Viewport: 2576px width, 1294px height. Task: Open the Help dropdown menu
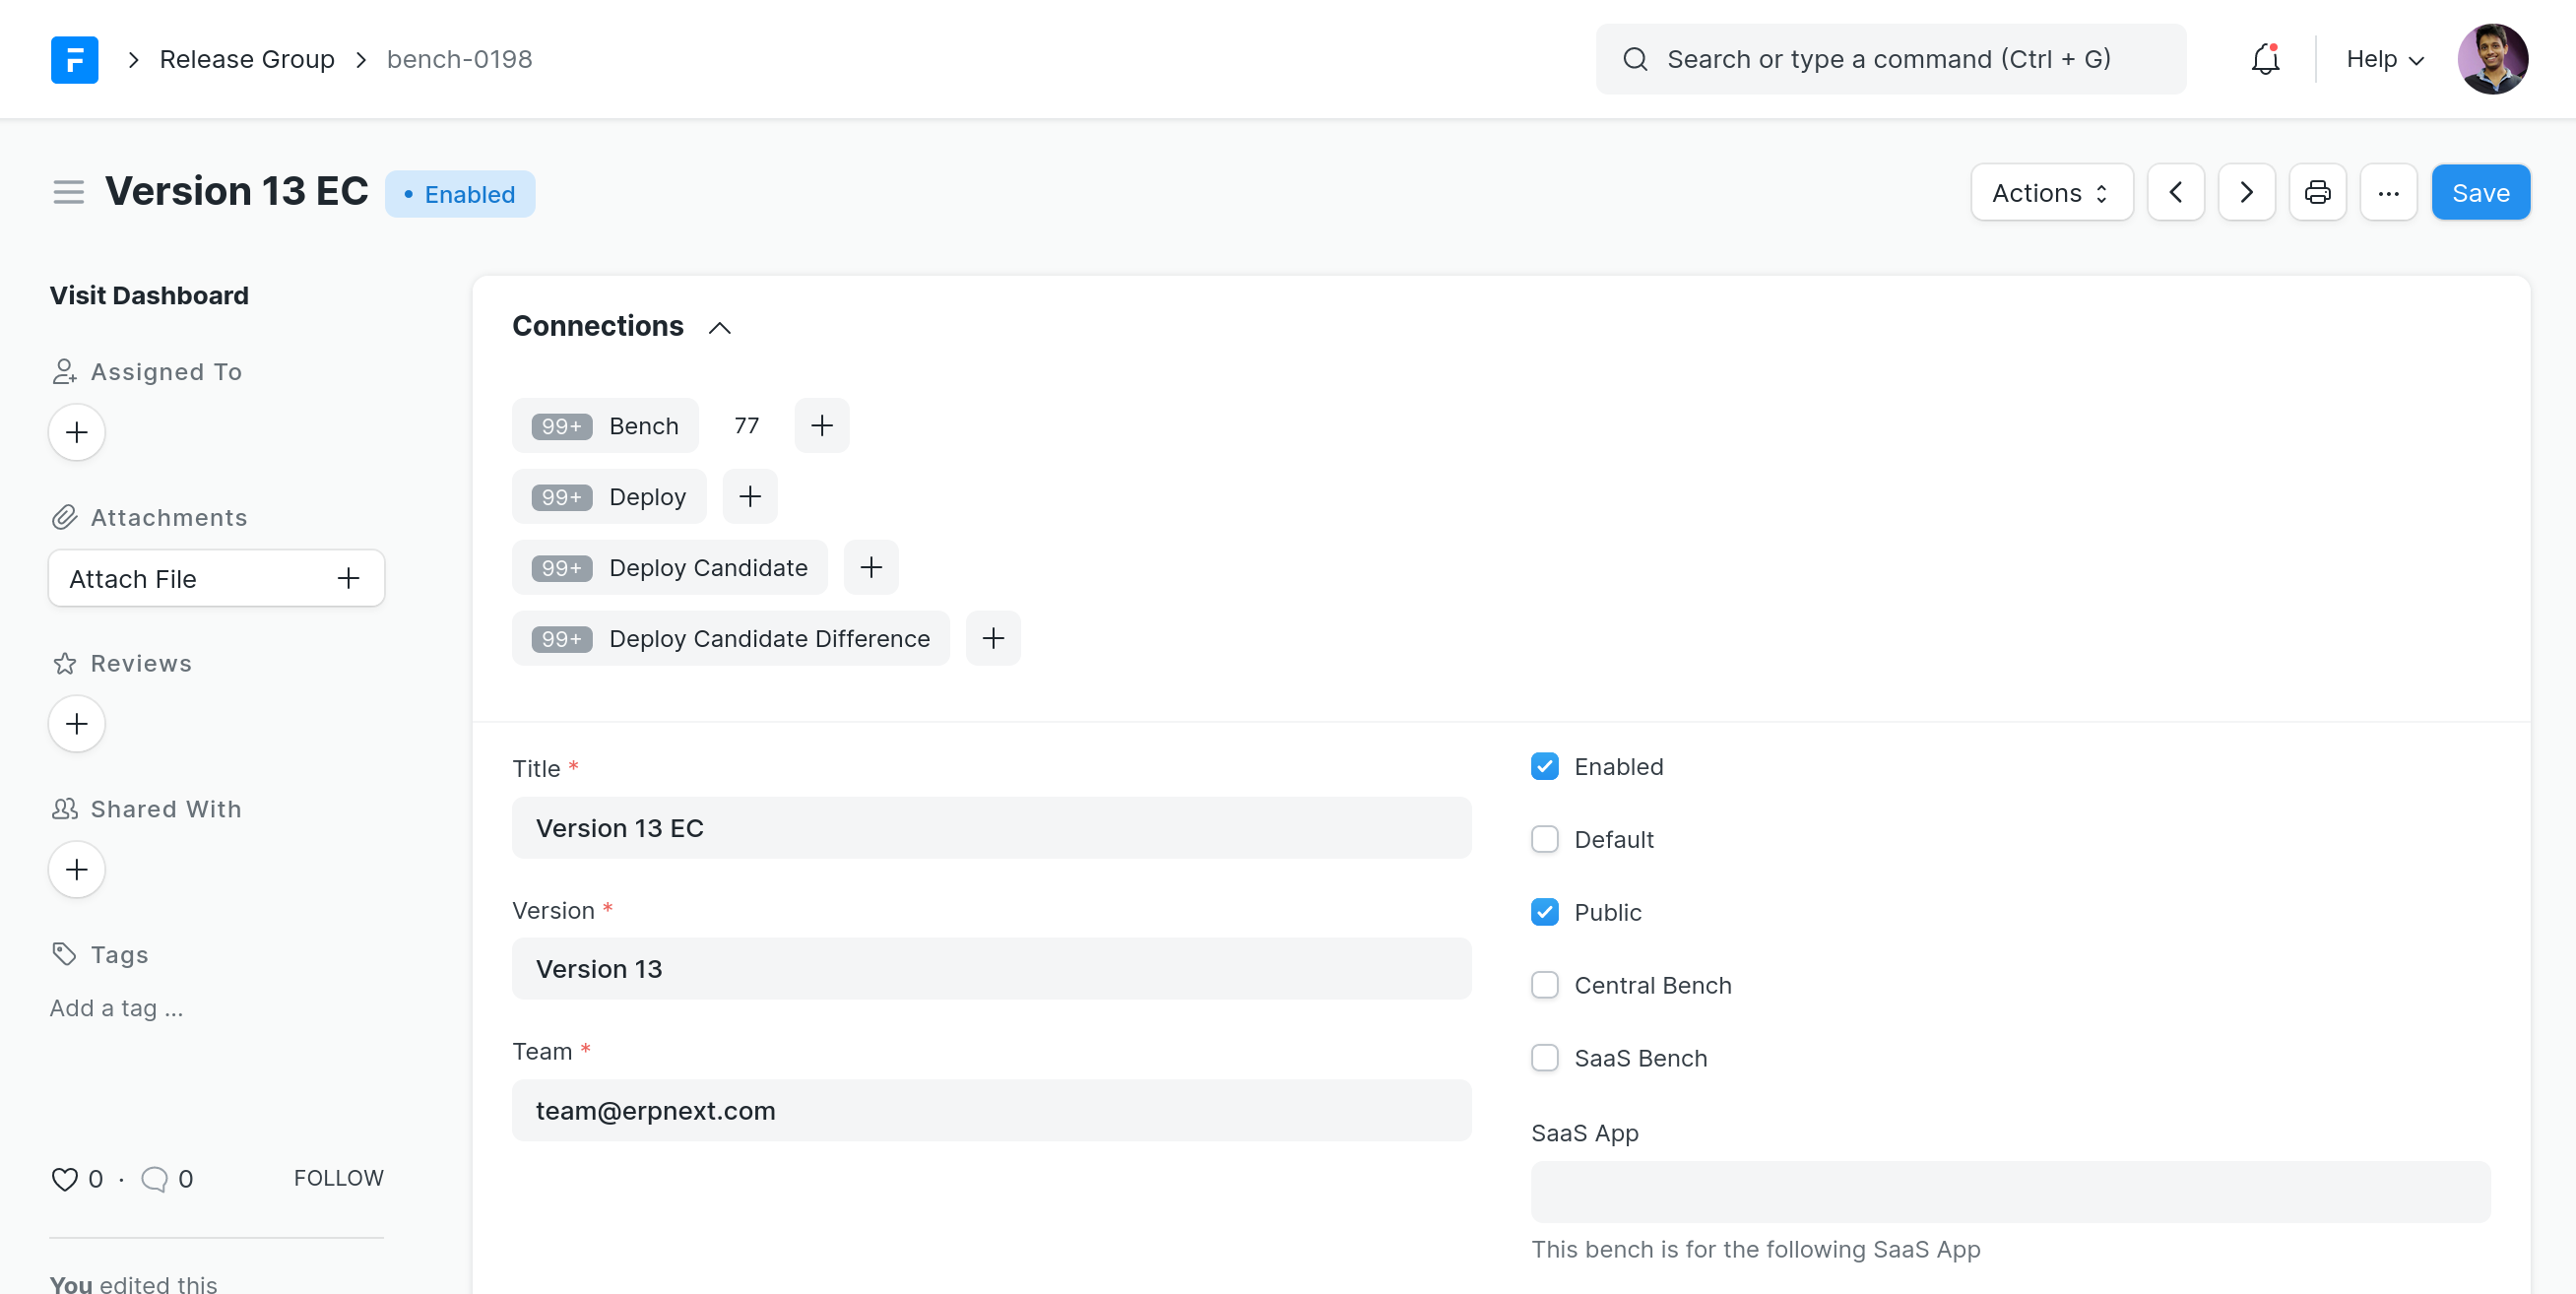point(2384,59)
